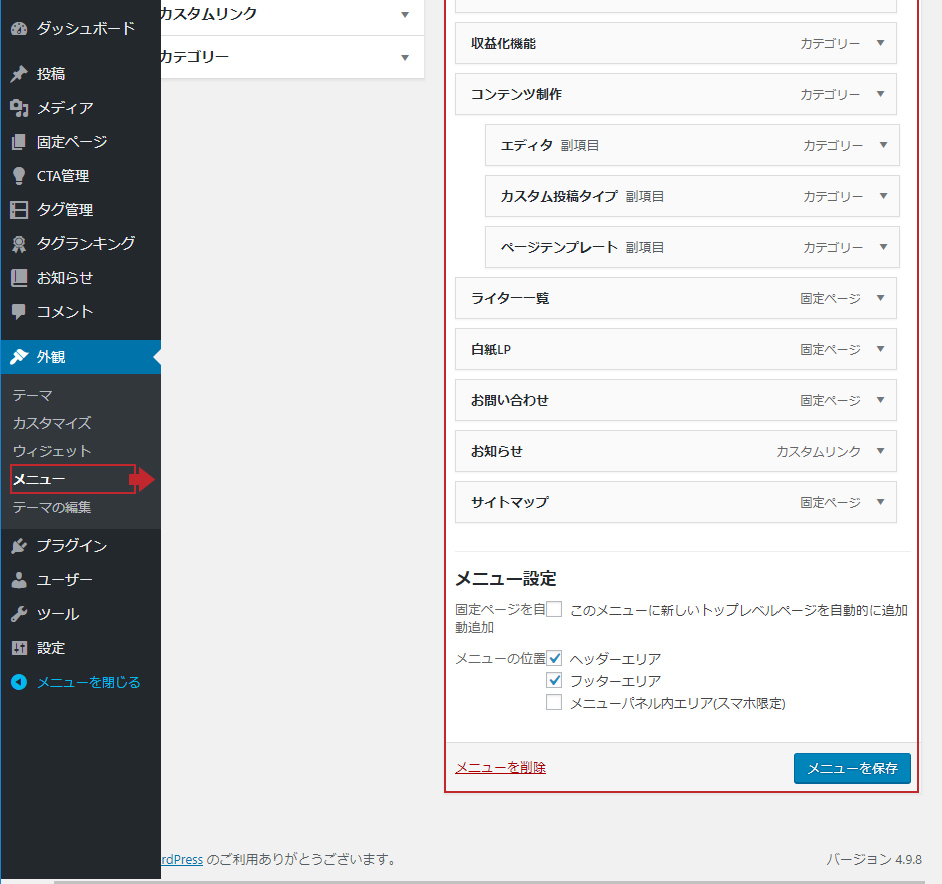Image resolution: width=942 pixels, height=884 pixels.
Task: Expand the カスタムリンク accordion panel
Action: pos(404,14)
